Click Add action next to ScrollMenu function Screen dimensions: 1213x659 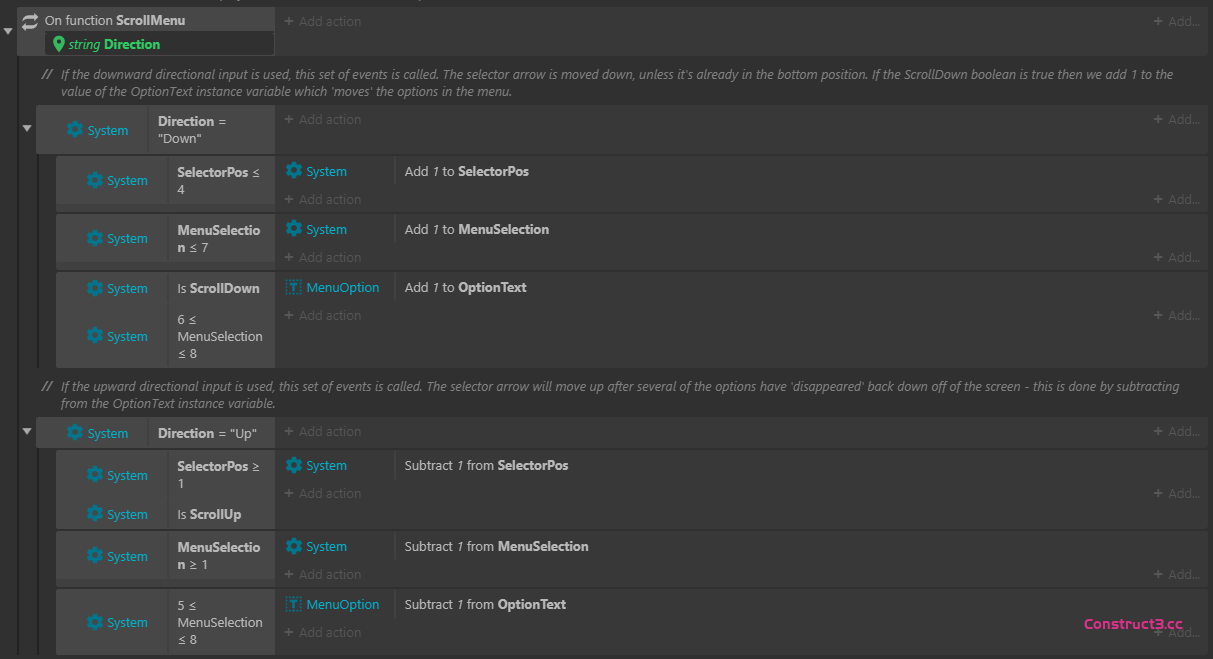click(x=329, y=21)
